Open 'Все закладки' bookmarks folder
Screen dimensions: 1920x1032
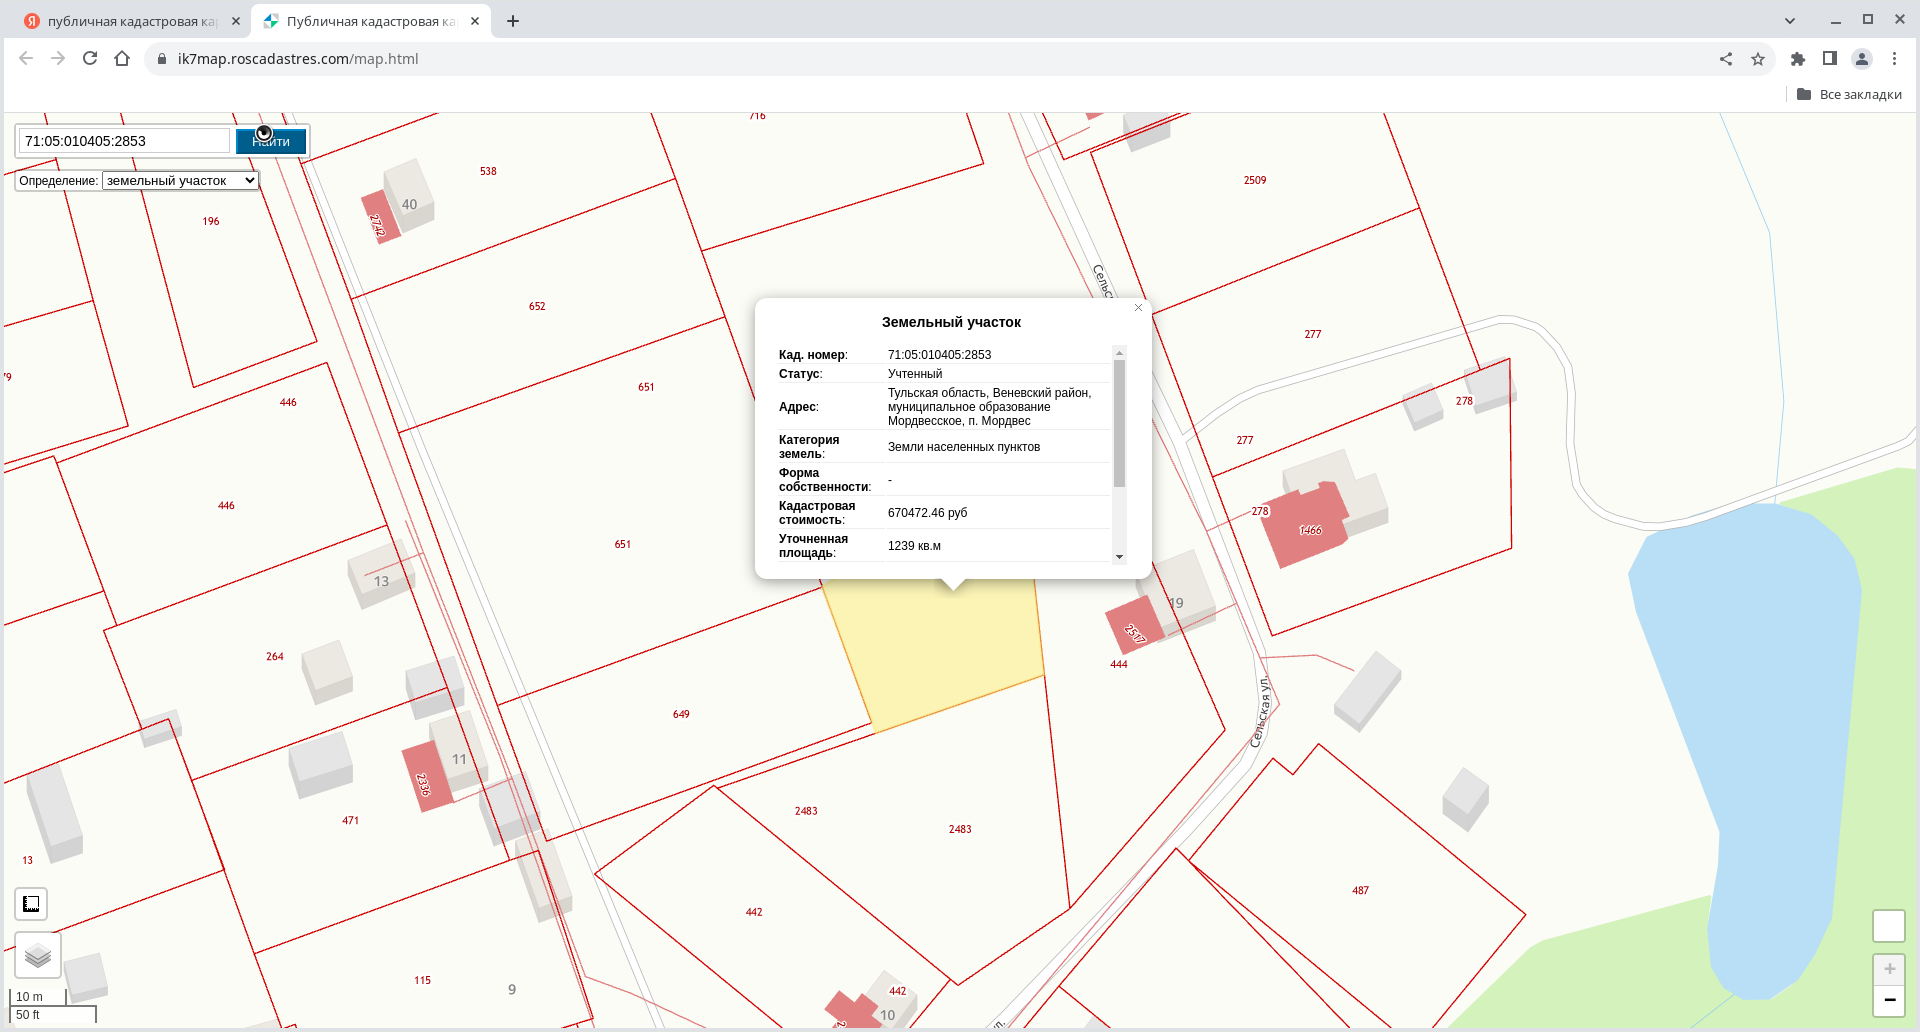[x=1849, y=95]
